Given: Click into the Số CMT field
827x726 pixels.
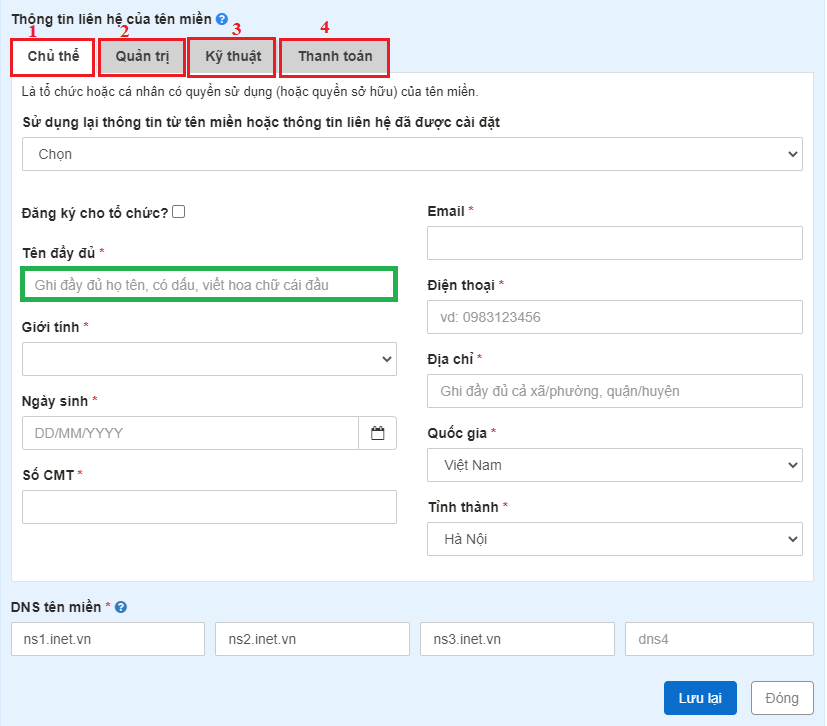Looking at the screenshot, I should pyautogui.click(x=209, y=507).
